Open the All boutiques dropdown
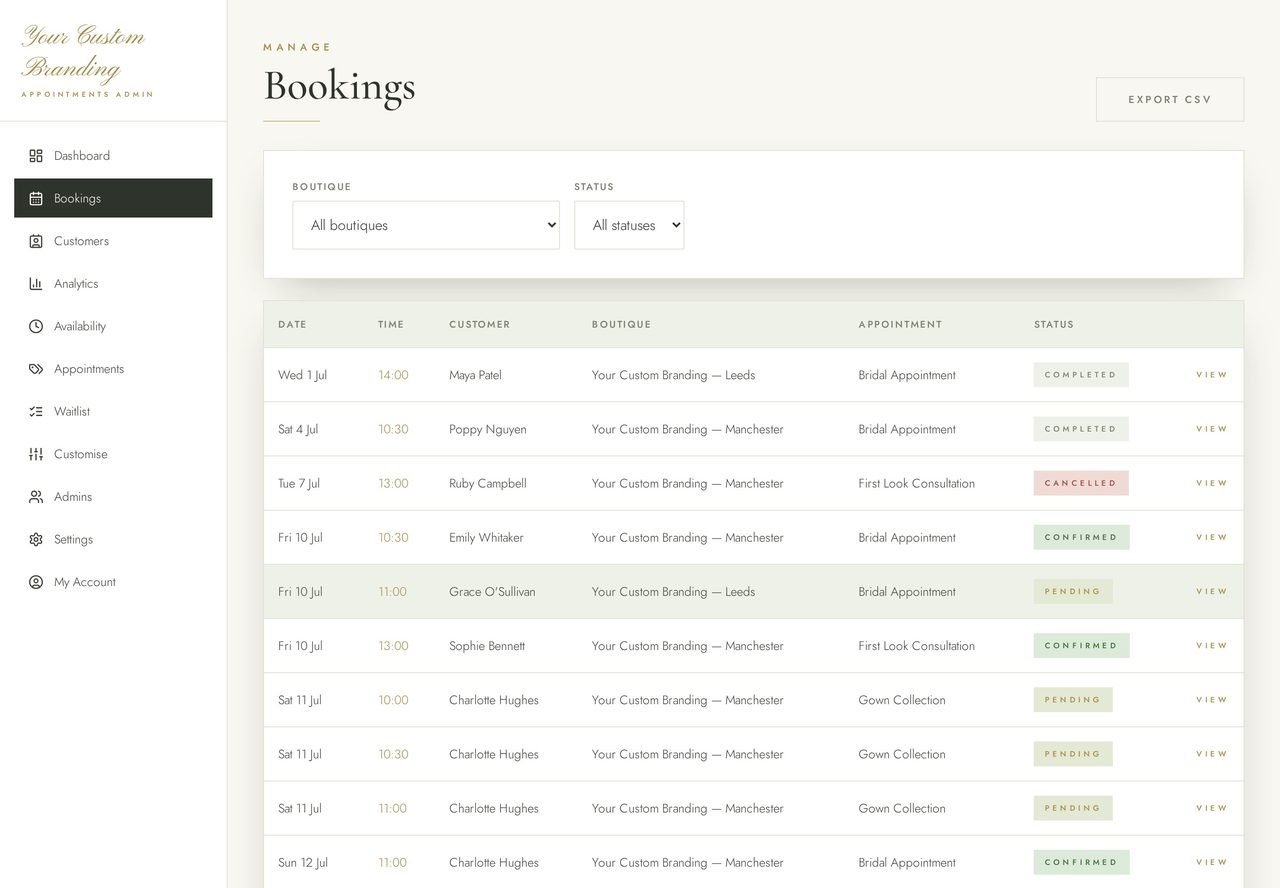Viewport: 1280px width, 888px height. 426,225
